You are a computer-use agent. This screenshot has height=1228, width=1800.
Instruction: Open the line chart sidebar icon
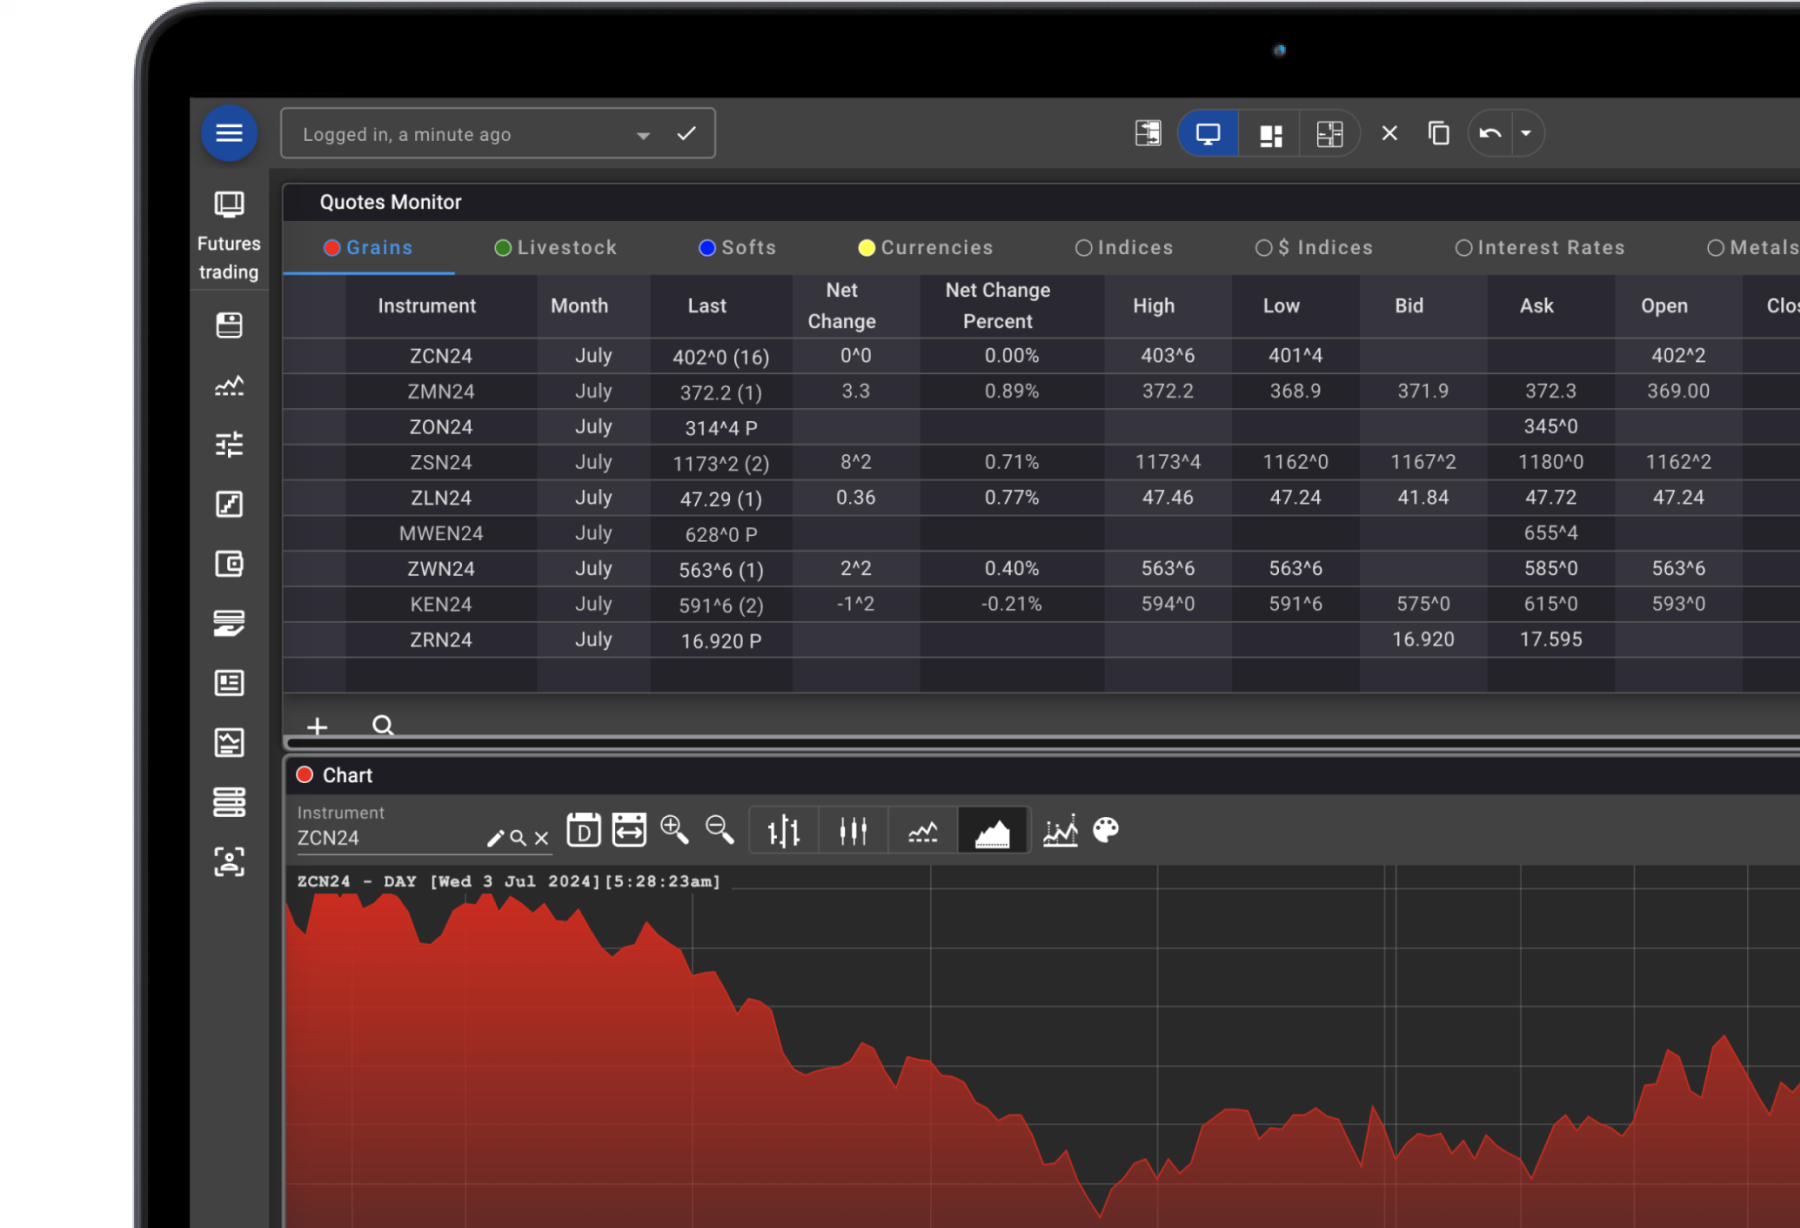(x=229, y=385)
